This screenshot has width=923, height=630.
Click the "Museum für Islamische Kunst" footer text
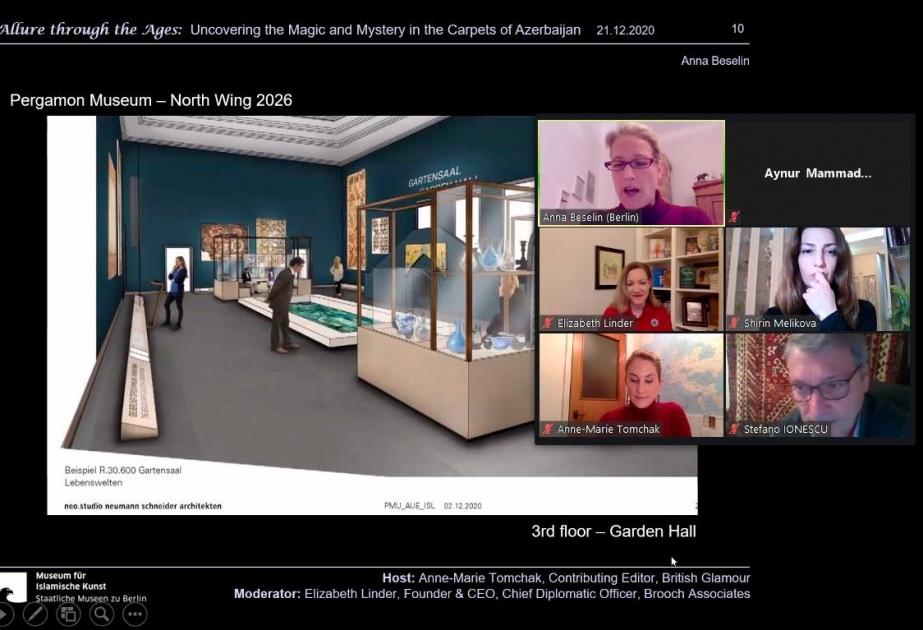point(71,581)
